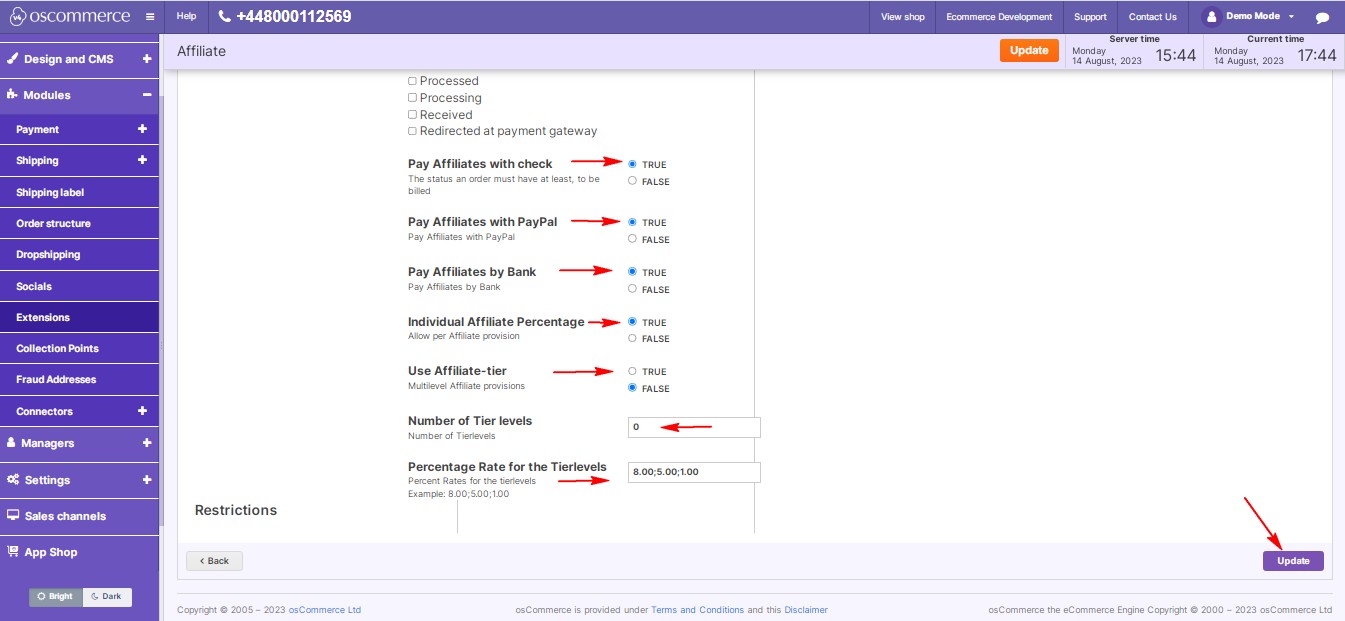The image size is (1345, 621).
Task: Check Redirected at payment gateway checkbox
Action: 412,131
